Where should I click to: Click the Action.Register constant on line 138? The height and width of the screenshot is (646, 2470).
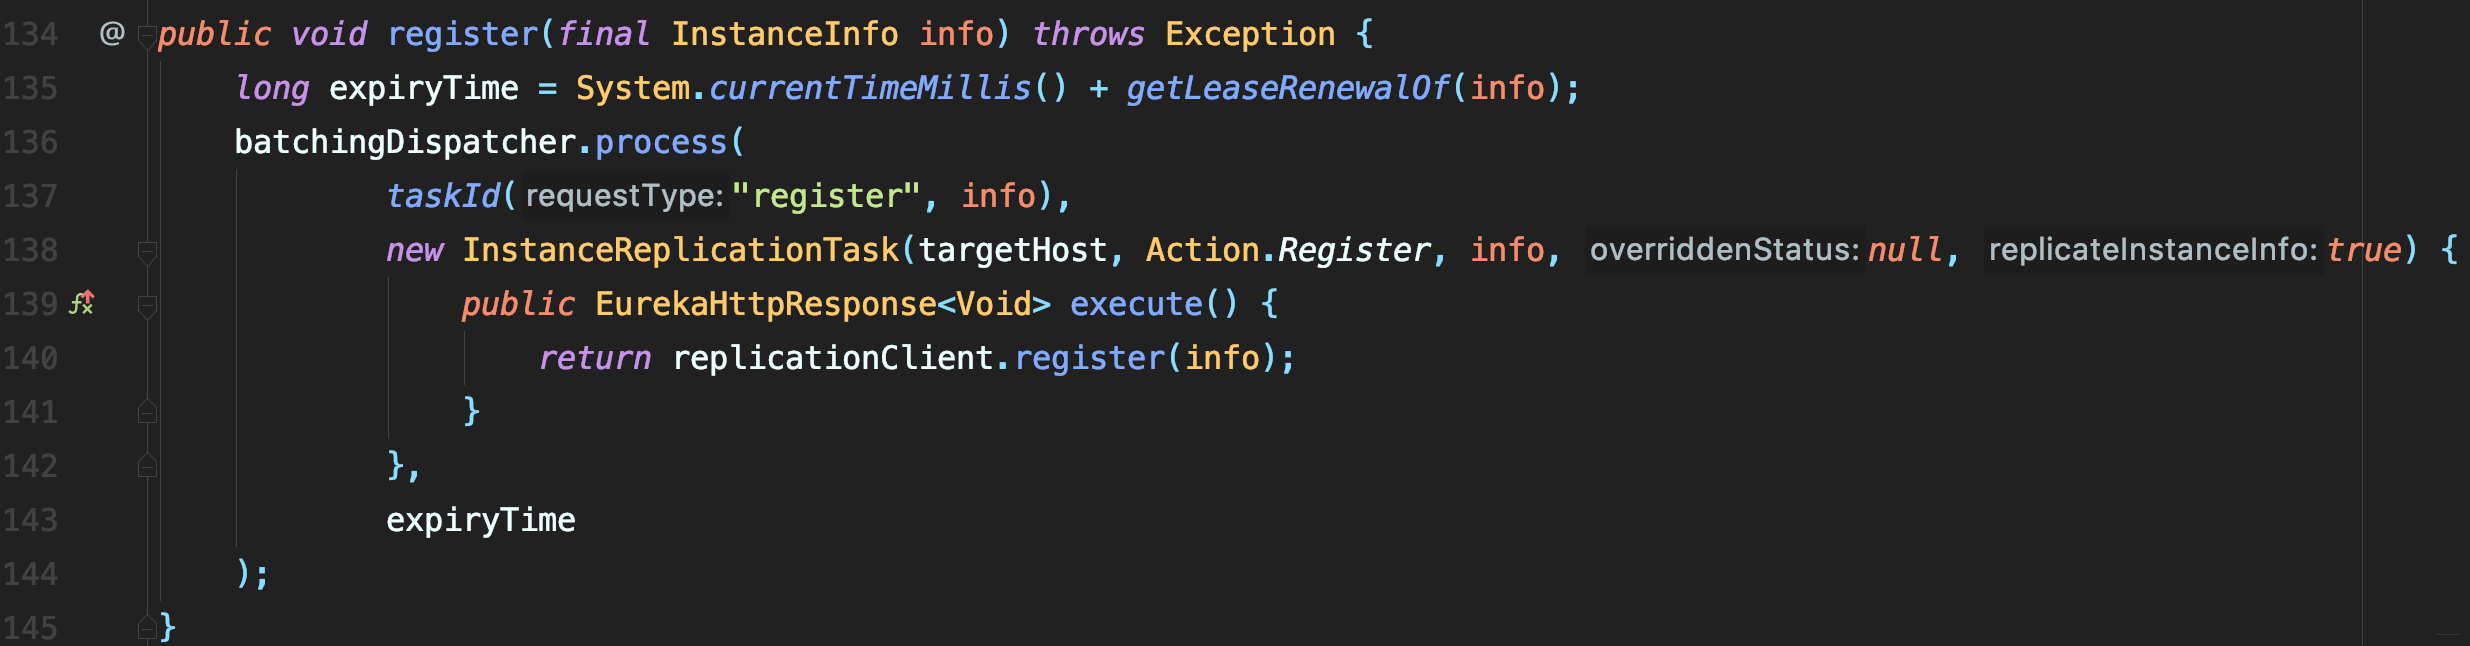[x=1288, y=249]
